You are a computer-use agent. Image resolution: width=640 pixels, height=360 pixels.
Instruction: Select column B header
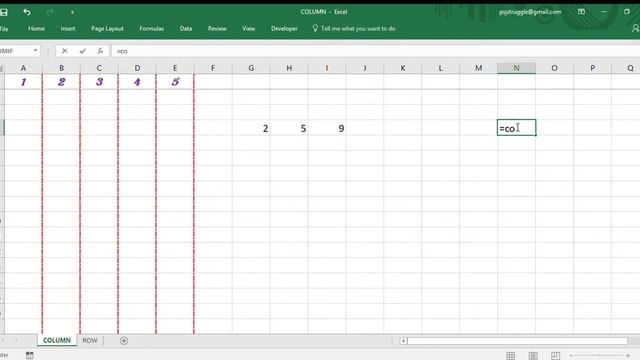pos(61,68)
